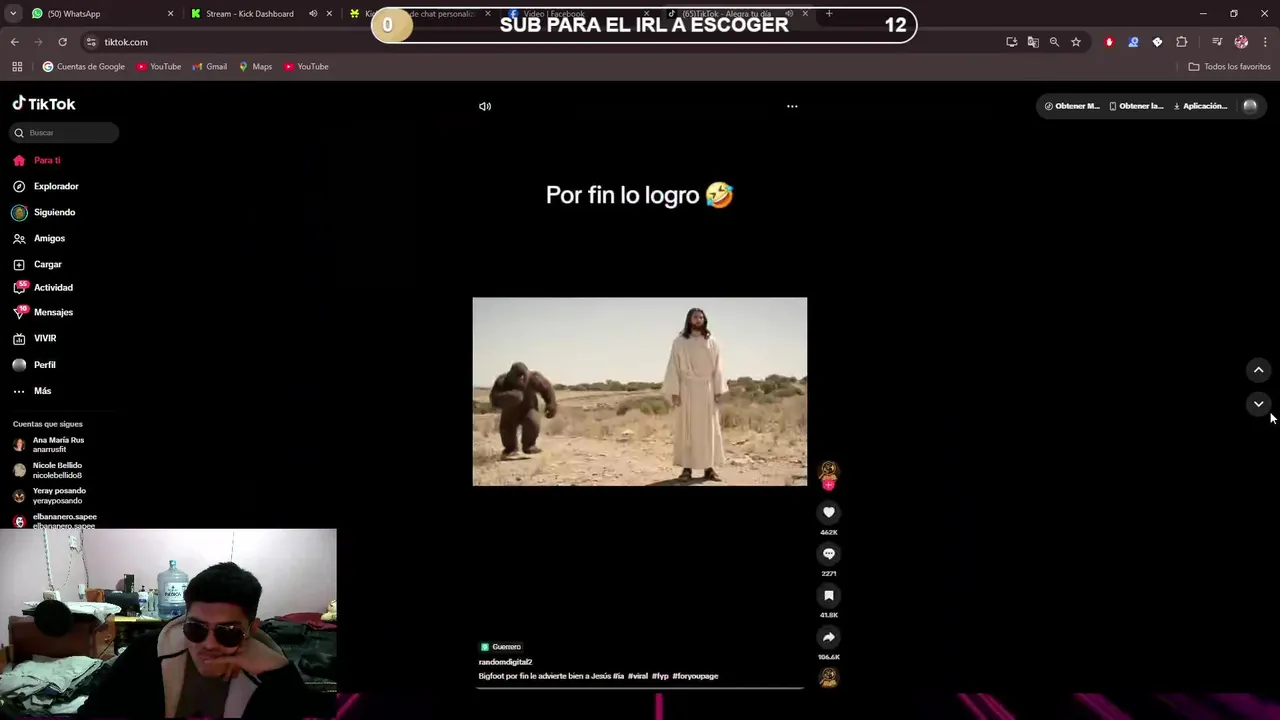Screen dimensions: 1280x720
Task: Open the #foryoupage hashtag
Action: (695, 676)
